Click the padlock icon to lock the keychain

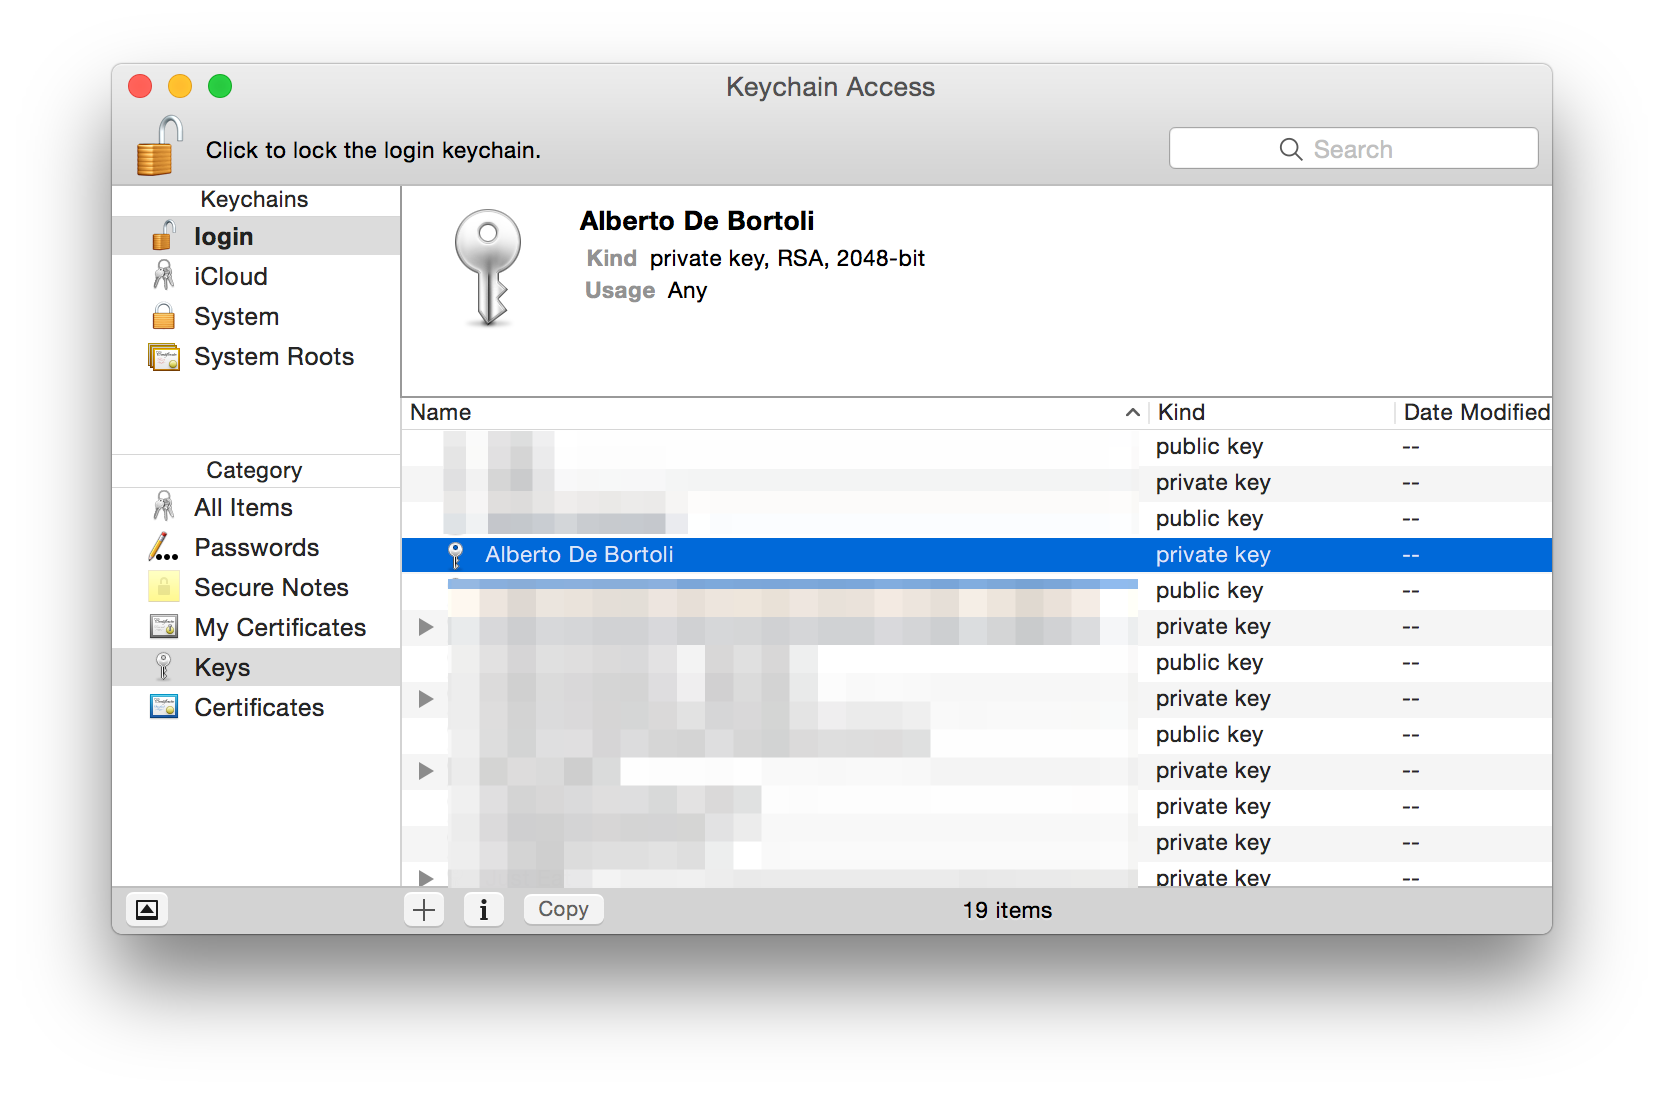coord(160,146)
